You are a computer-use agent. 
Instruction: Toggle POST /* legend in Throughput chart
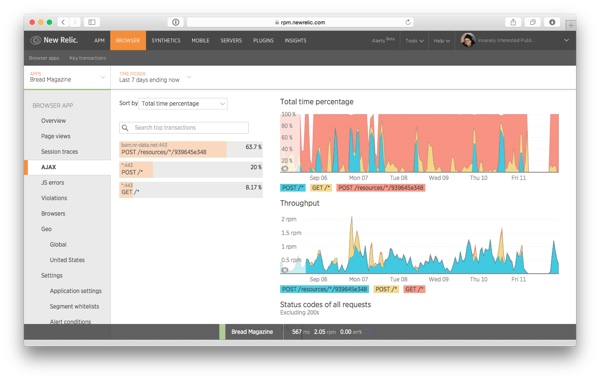pyautogui.click(x=386, y=289)
